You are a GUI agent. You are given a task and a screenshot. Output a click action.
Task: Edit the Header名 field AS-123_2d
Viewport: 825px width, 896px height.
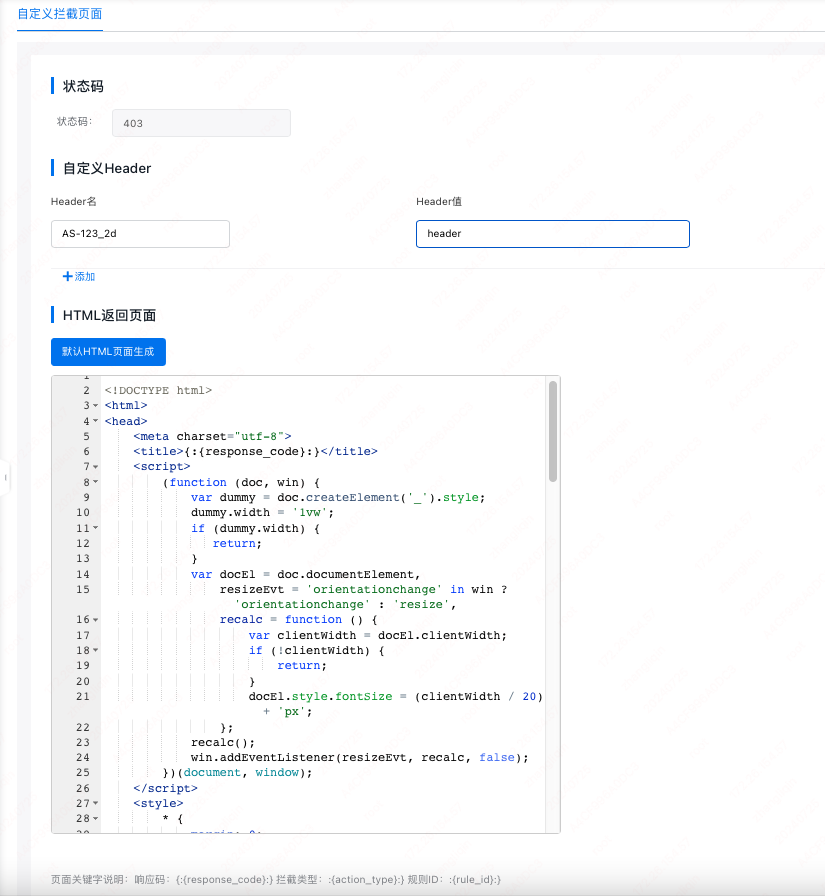tap(140, 234)
